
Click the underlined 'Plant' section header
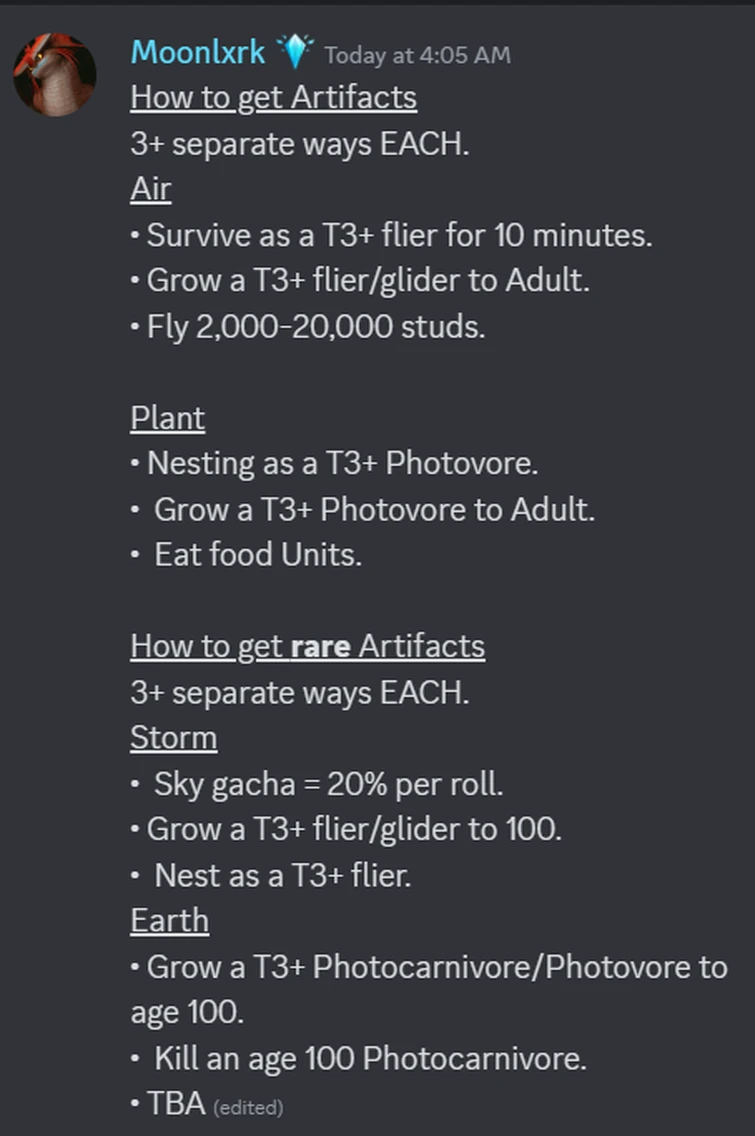click(167, 417)
